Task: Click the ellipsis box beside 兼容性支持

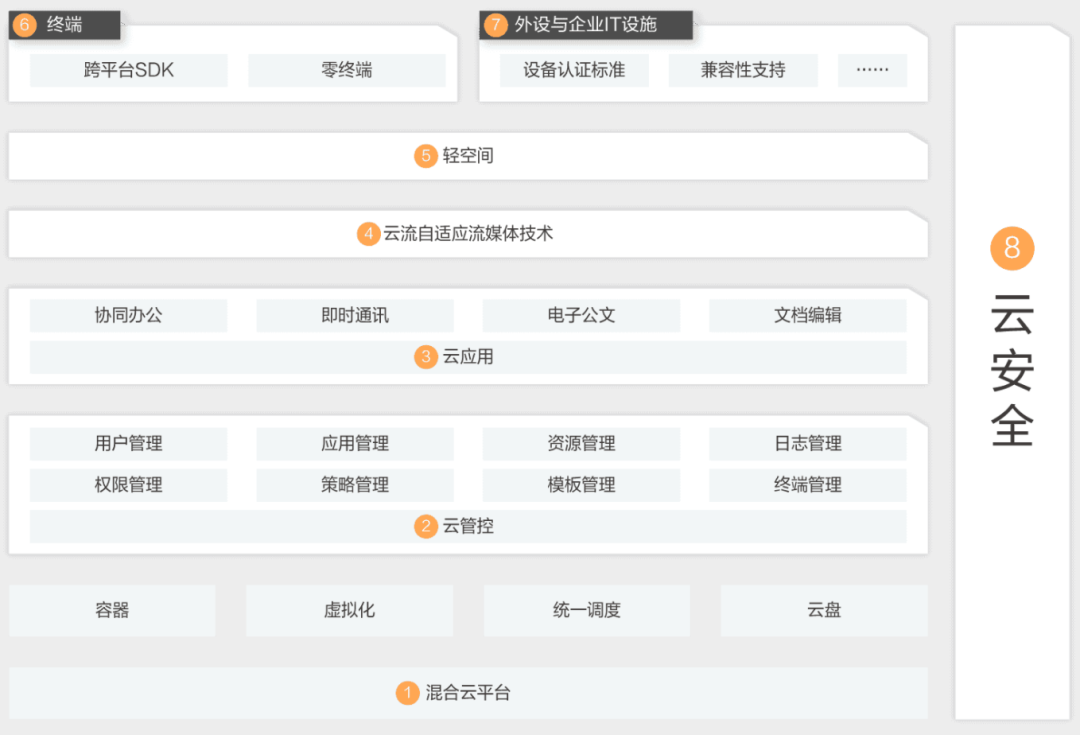Action: point(872,70)
